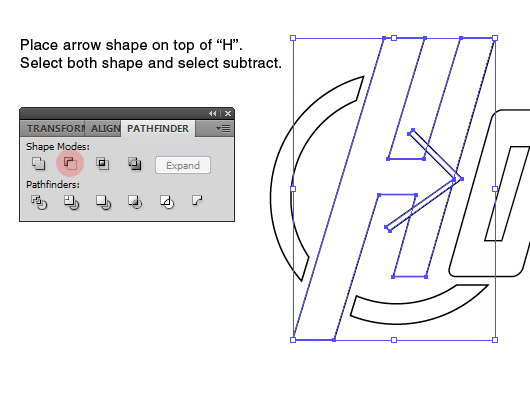Click the arrow tip anchor point
The height and width of the screenshot is (399, 530).
coord(462,179)
